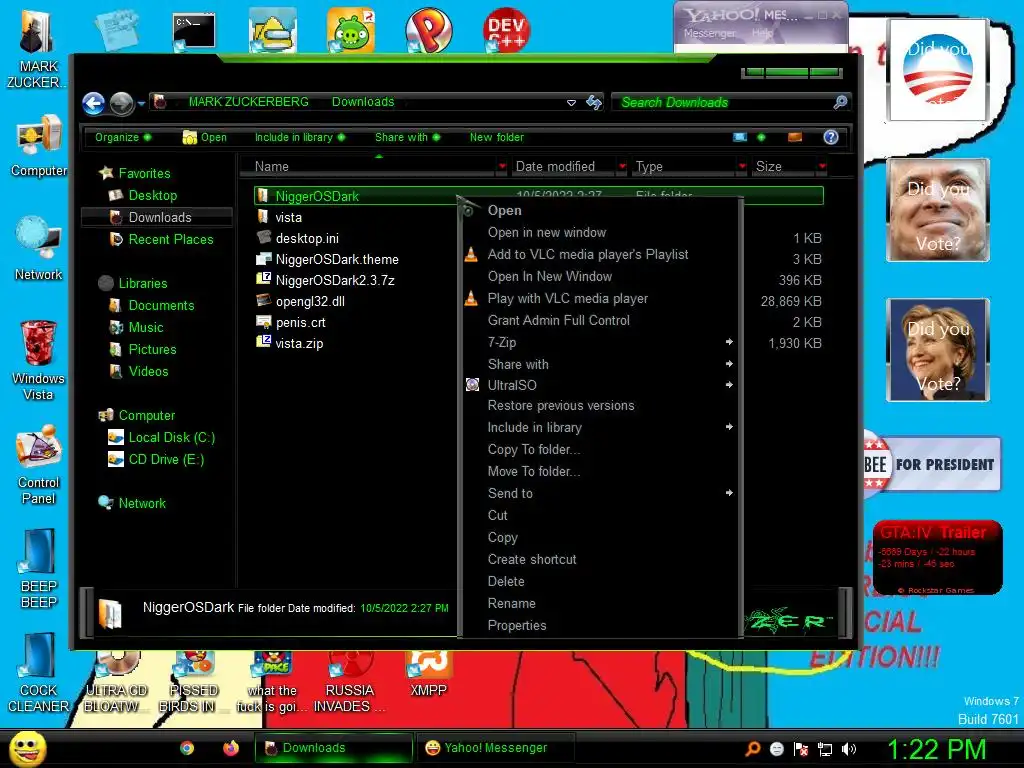Open the red P ball desktop icon
1024x768 pixels.
click(x=428, y=30)
